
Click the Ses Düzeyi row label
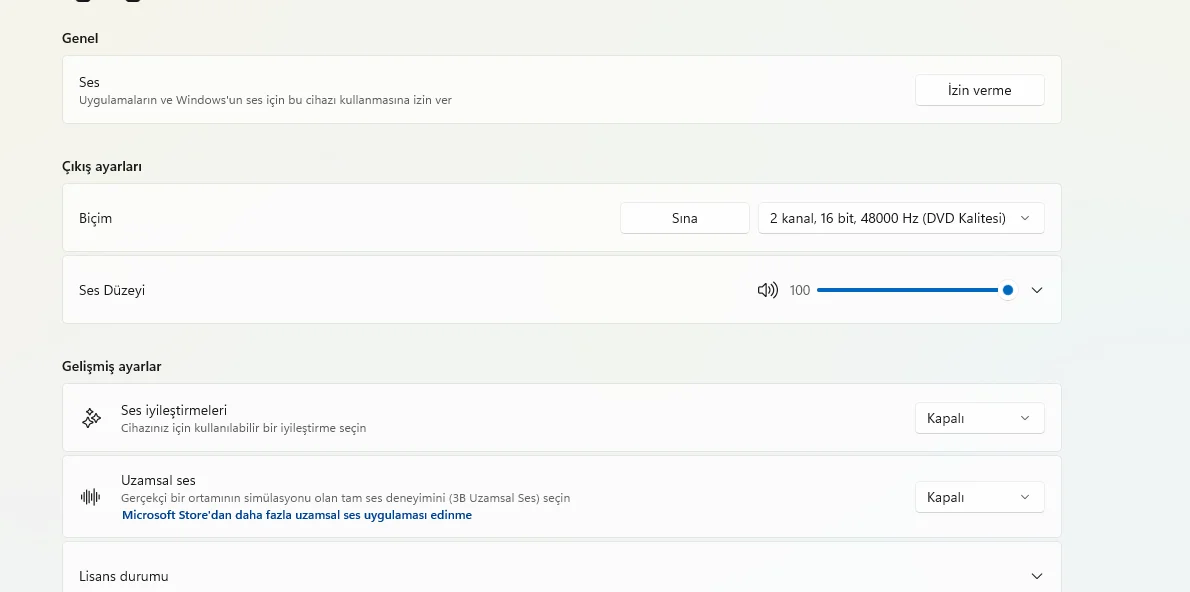pos(112,290)
